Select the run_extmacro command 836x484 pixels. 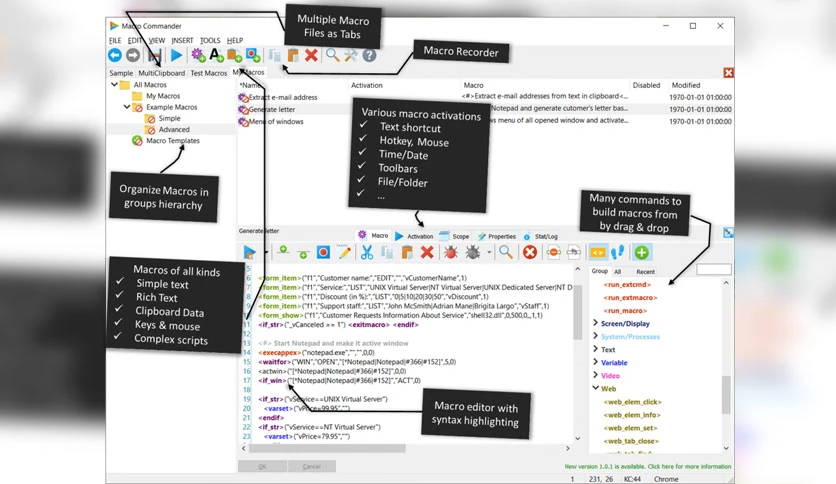pyautogui.click(x=630, y=297)
